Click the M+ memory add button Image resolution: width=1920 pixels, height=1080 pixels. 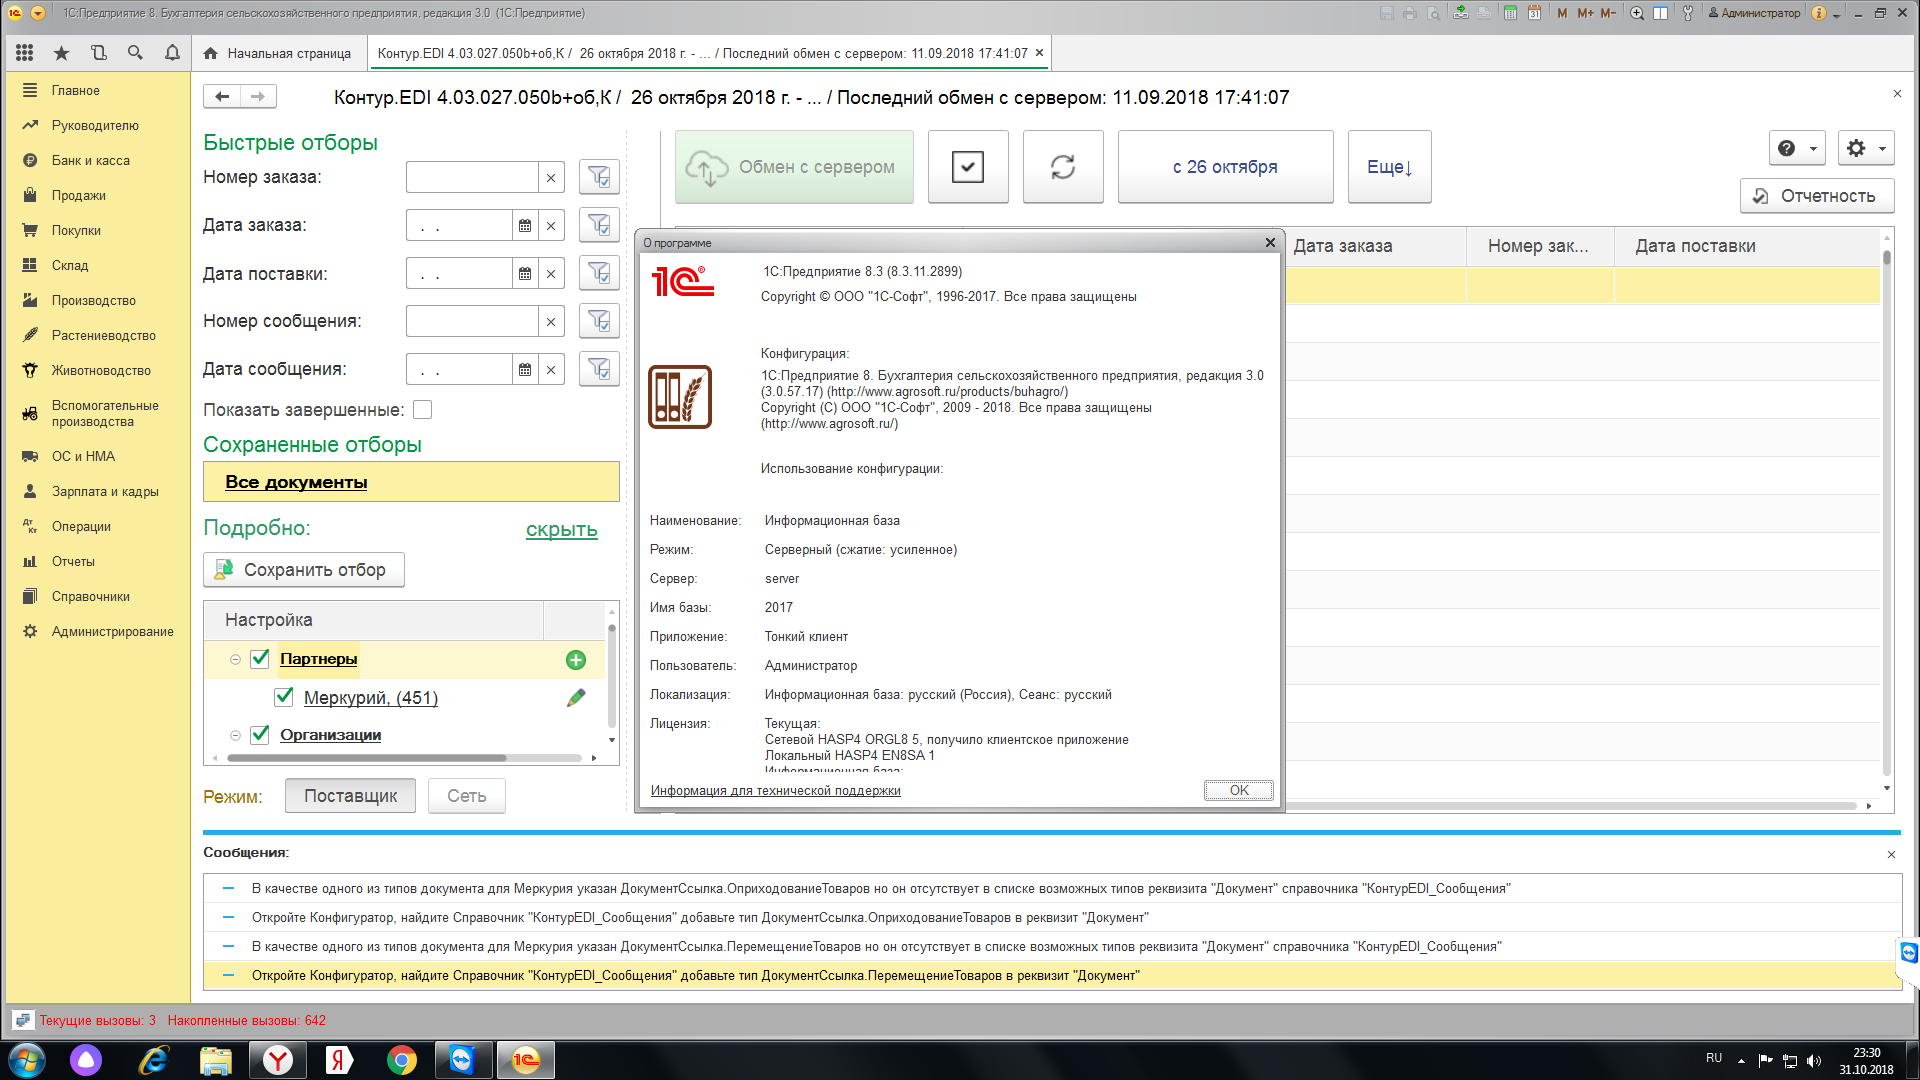pyautogui.click(x=1585, y=13)
